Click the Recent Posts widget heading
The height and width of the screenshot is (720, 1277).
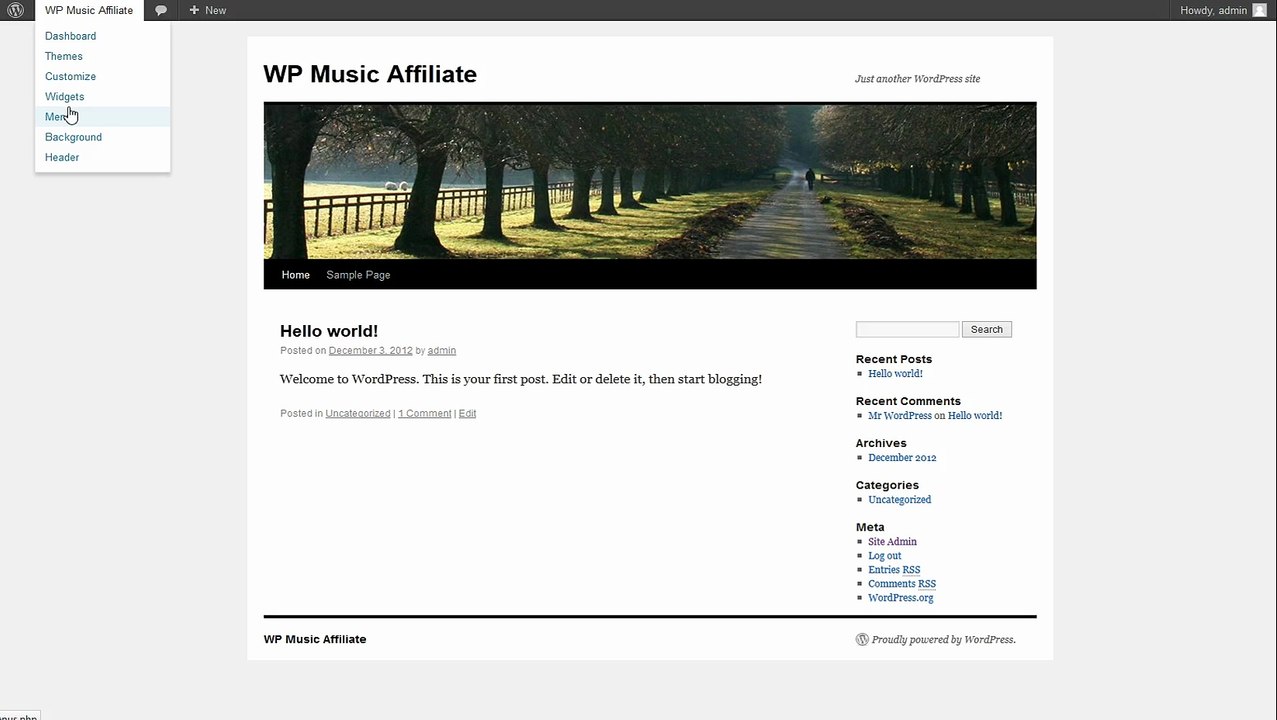click(894, 359)
